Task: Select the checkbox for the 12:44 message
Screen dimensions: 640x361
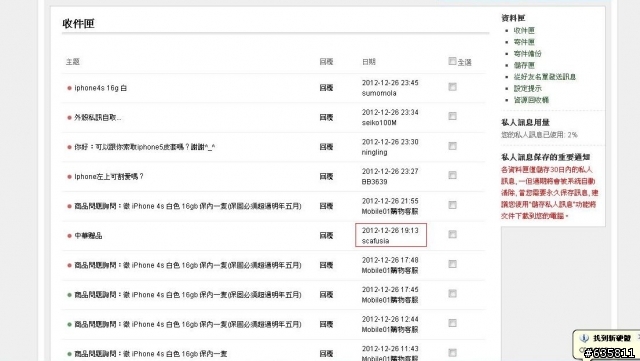Action: (x=452, y=323)
